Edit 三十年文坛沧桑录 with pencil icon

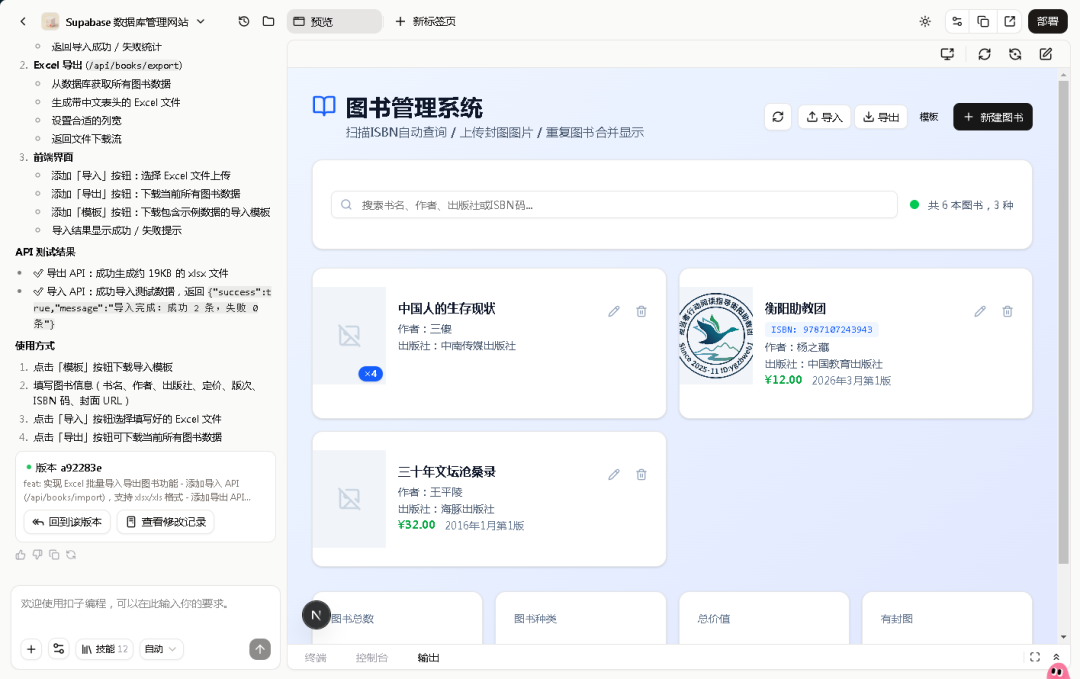(x=614, y=474)
